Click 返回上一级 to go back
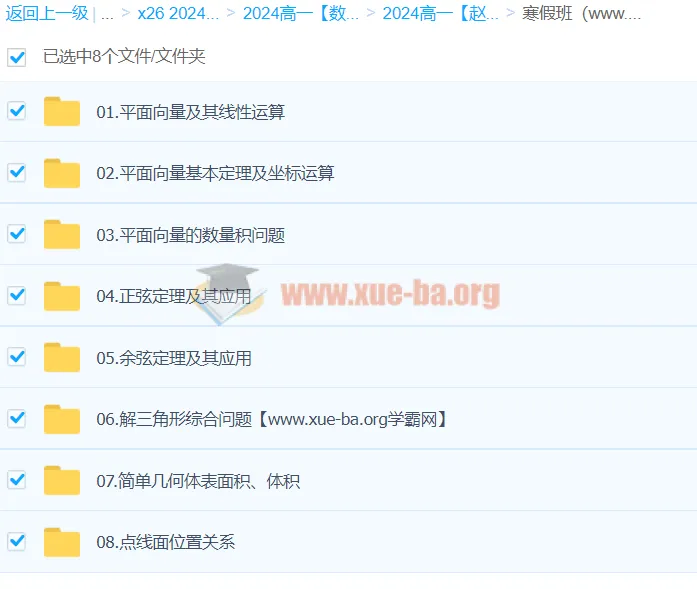The height and width of the screenshot is (589, 697). coord(46,14)
